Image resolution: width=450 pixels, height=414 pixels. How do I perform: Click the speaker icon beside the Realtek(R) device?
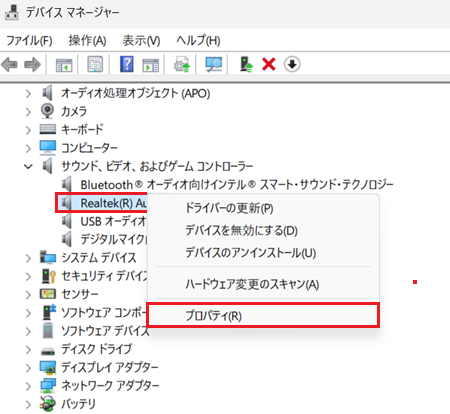coord(67,202)
